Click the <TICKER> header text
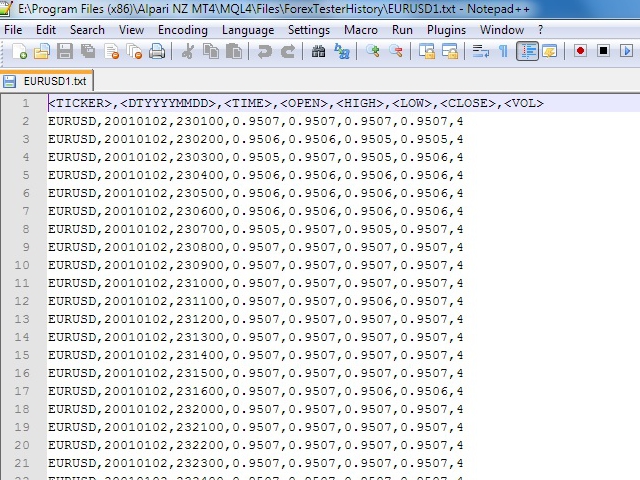The height and width of the screenshot is (480, 640). pos(80,103)
